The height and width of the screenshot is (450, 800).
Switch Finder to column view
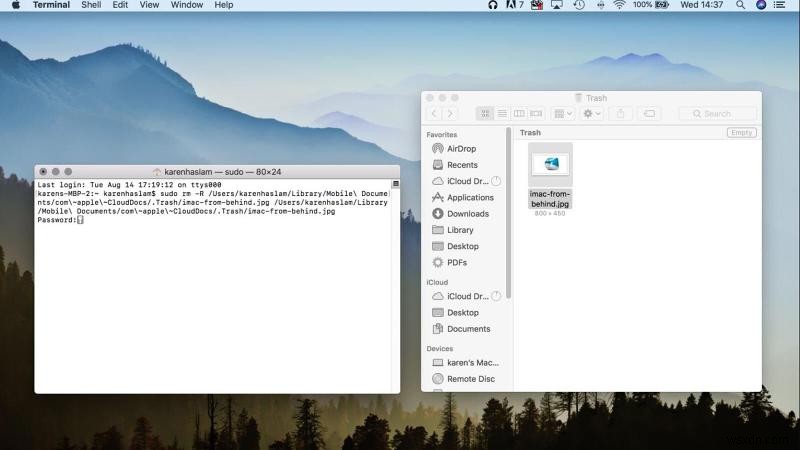click(x=519, y=114)
